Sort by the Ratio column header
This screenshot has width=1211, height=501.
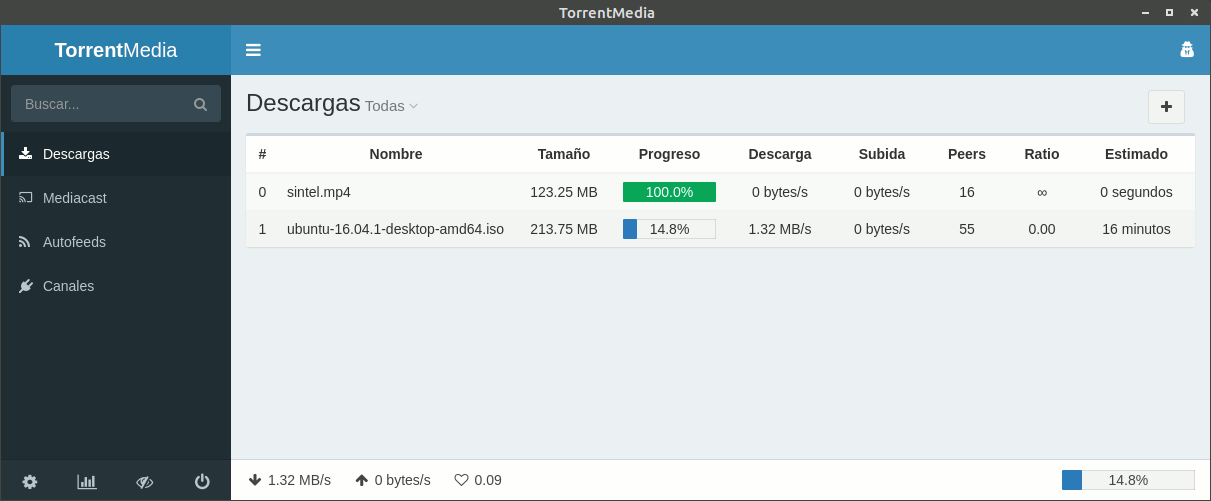coord(1042,154)
